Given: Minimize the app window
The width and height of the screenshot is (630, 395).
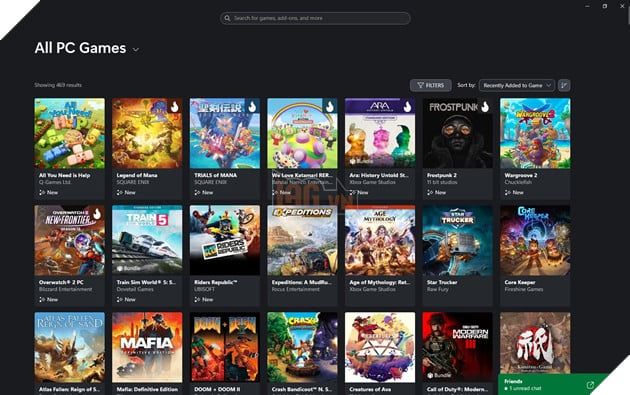Looking at the screenshot, I should click(x=587, y=6).
